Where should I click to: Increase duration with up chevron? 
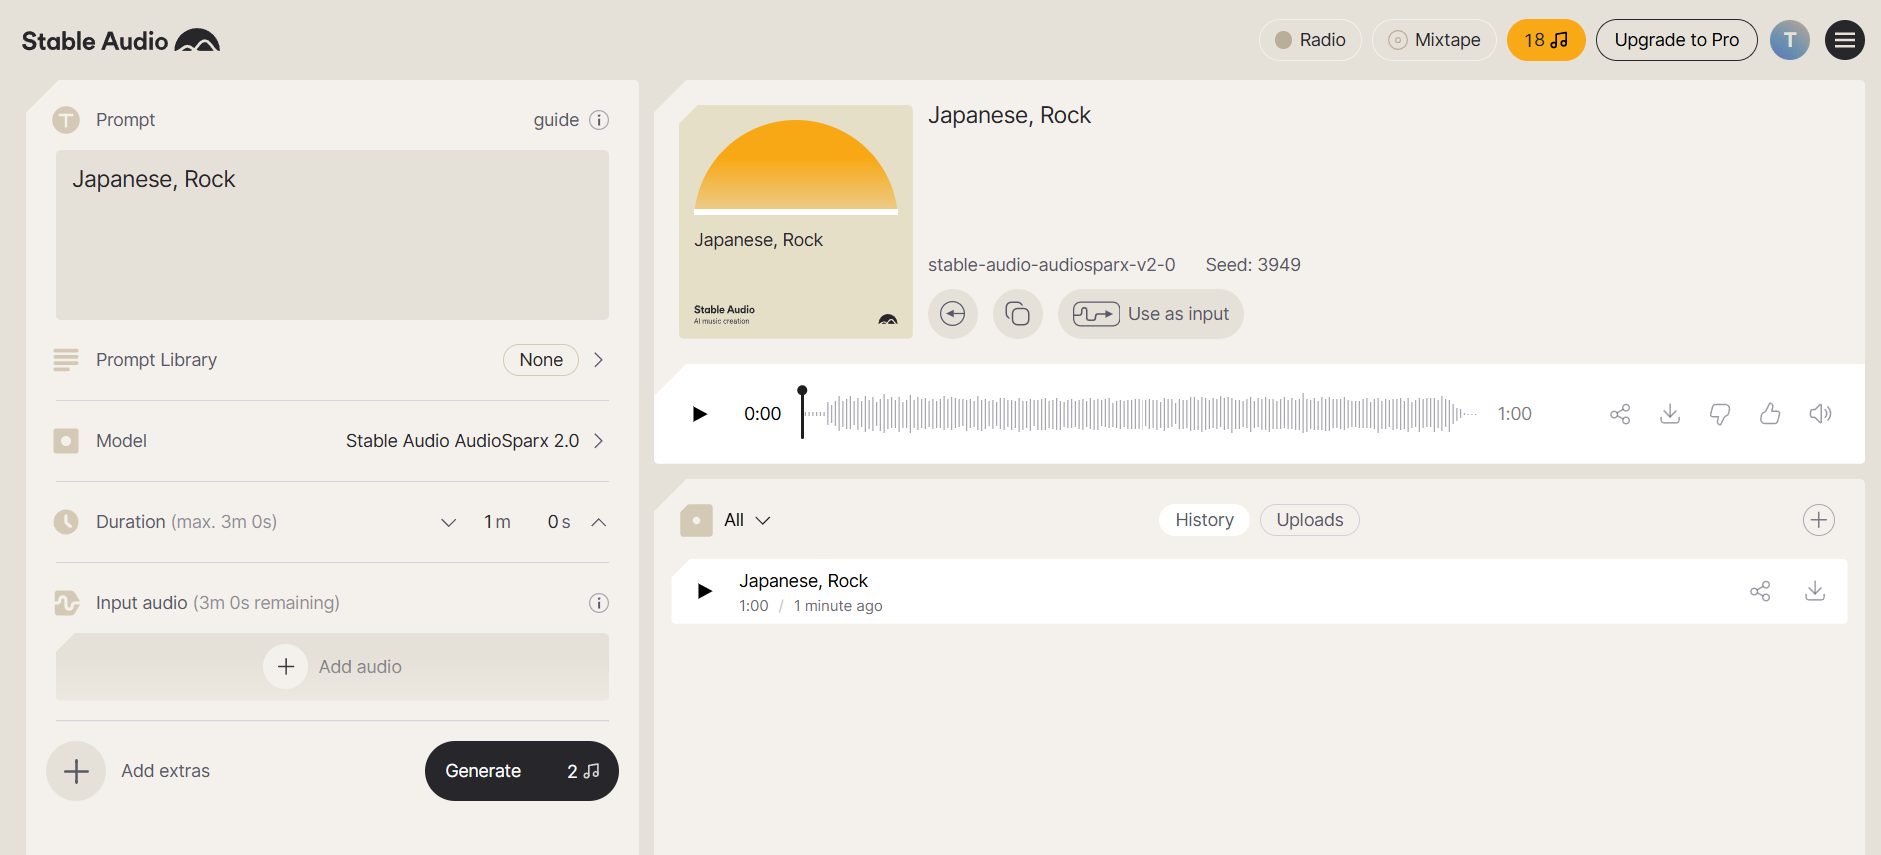coord(598,522)
